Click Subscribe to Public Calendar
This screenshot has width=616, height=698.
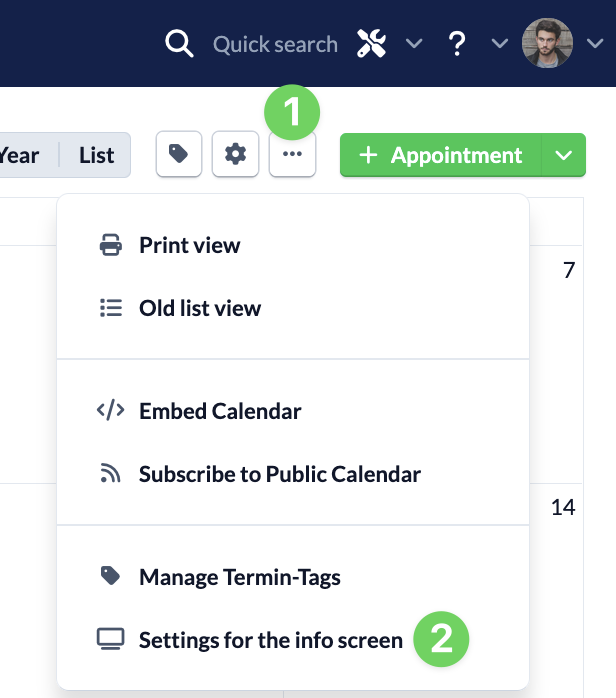(x=279, y=474)
